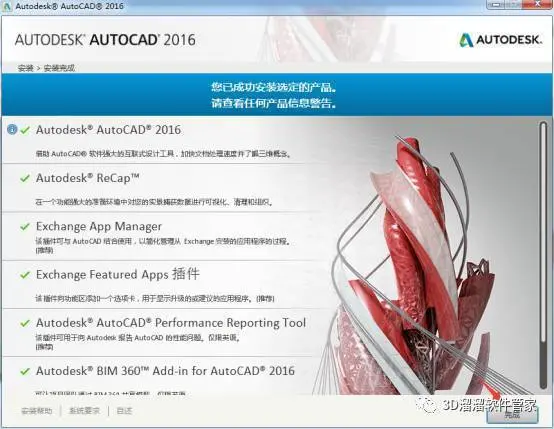
Task: Open the 系统要求 system requirements link
Action: pos(84,411)
